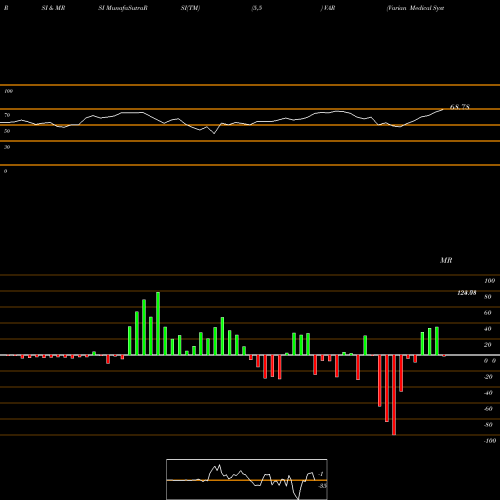Click the MR axis label 100
Screen dimensions: 500x500
point(489,281)
